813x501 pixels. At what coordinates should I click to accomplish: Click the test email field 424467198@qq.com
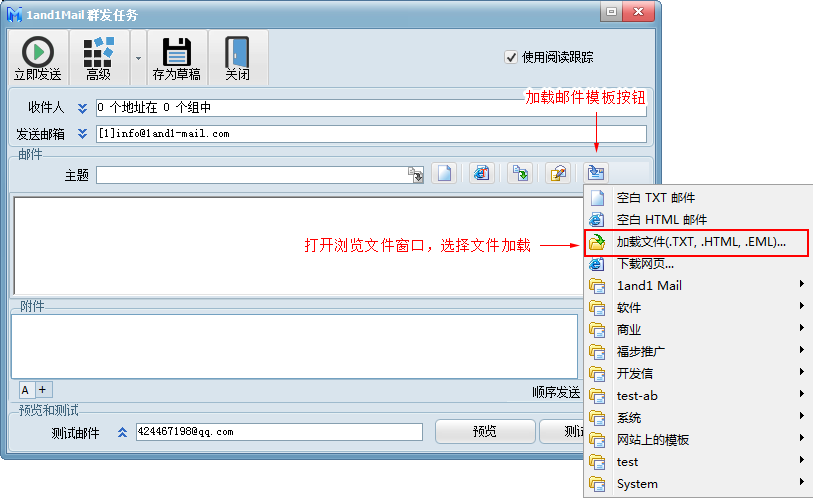pyautogui.click(x=279, y=432)
